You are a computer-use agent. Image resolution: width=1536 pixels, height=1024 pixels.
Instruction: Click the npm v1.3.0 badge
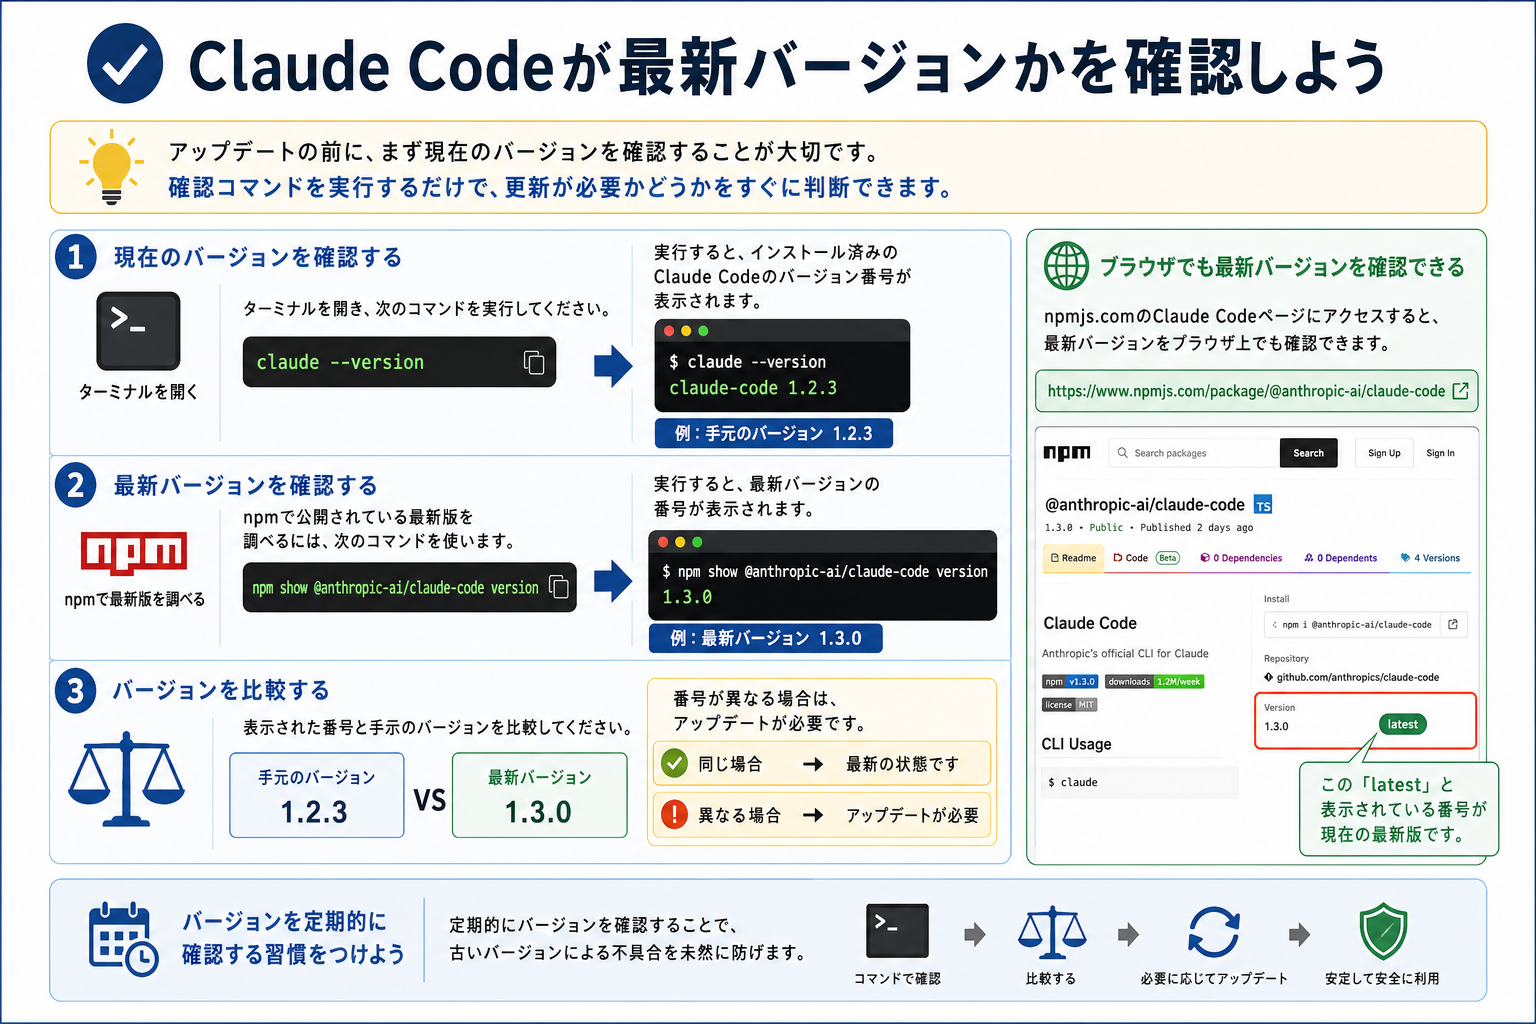(x=1070, y=681)
